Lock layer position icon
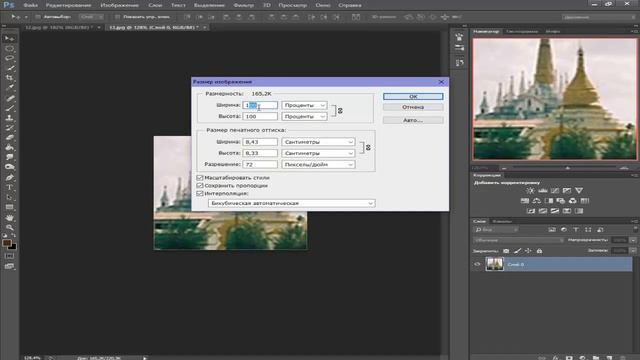The image size is (640, 360). point(528,251)
